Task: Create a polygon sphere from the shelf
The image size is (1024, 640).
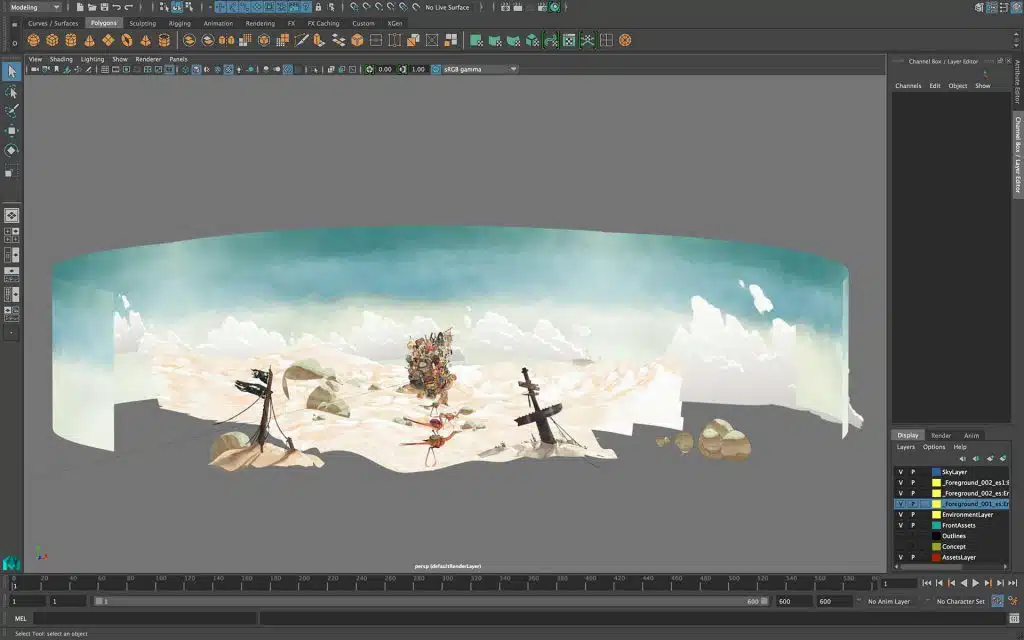Action: [33, 41]
